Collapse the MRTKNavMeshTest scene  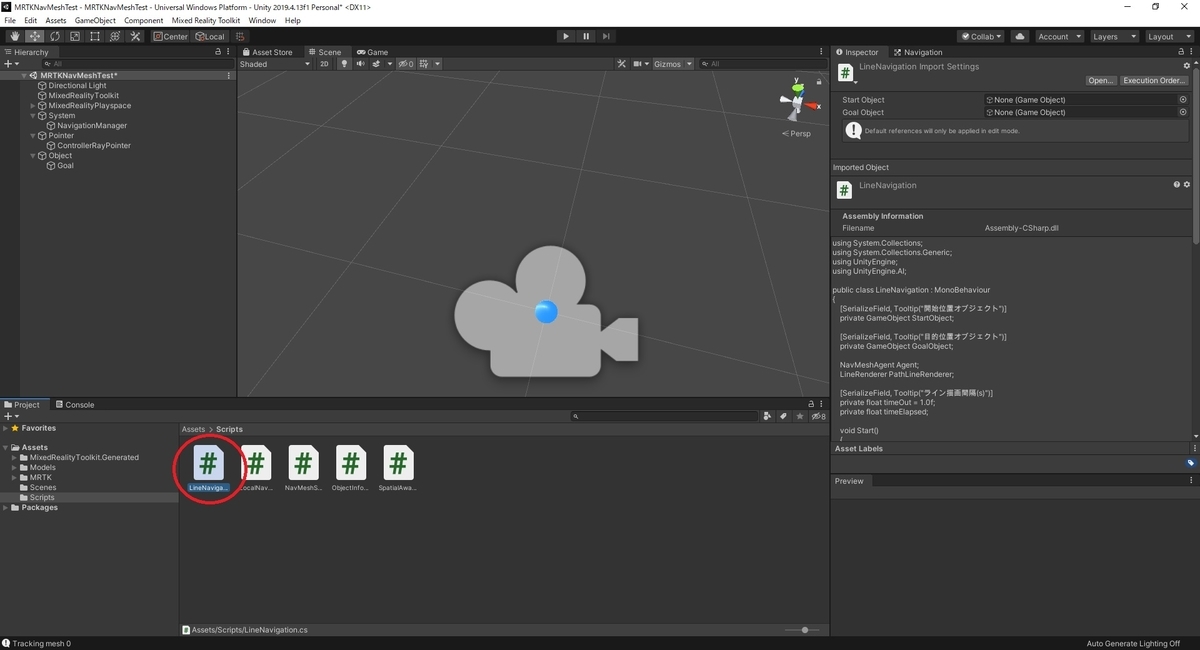(x=24, y=76)
